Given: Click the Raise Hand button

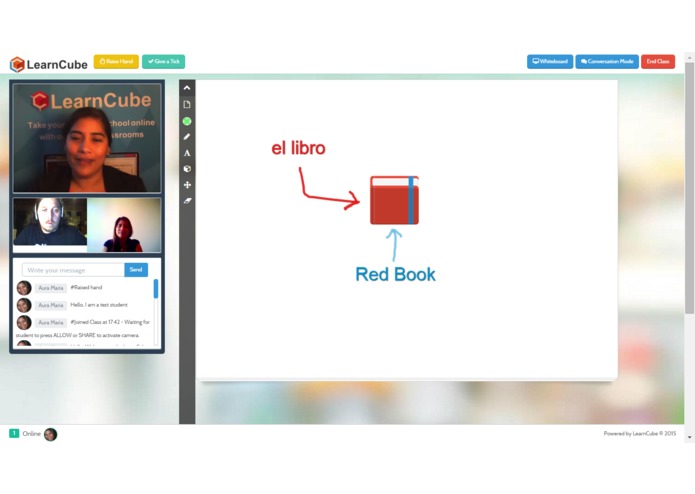Looking at the screenshot, I should coord(116,62).
